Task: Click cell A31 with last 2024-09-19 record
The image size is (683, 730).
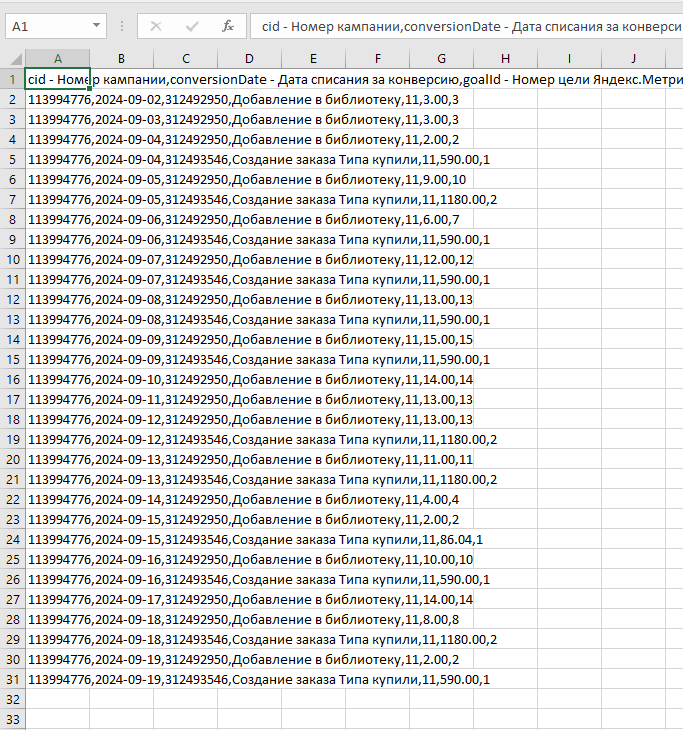Action: coord(57,679)
